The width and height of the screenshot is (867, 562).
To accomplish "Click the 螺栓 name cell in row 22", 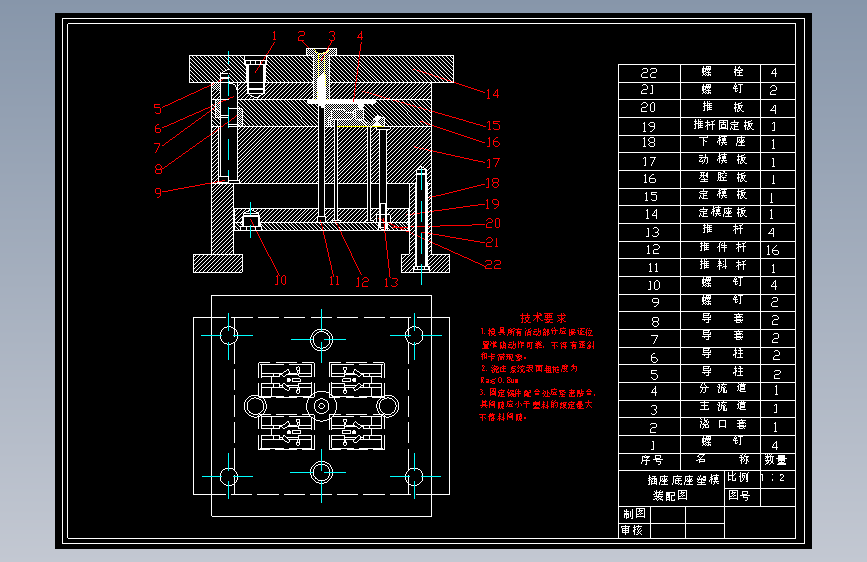I will (x=720, y=73).
